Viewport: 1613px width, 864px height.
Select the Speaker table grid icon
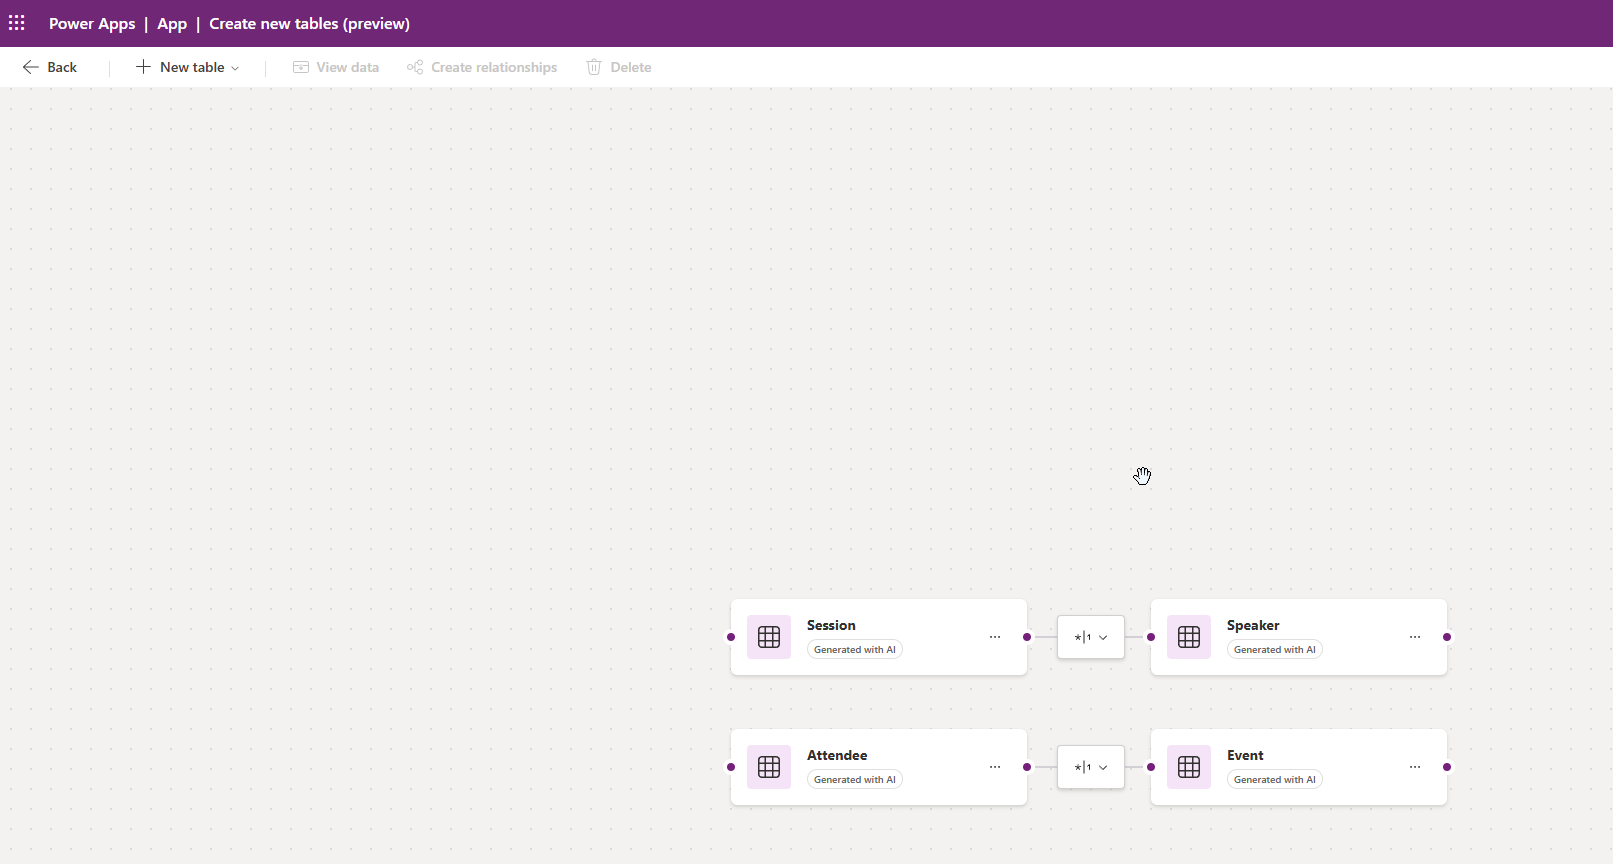point(1189,637)
